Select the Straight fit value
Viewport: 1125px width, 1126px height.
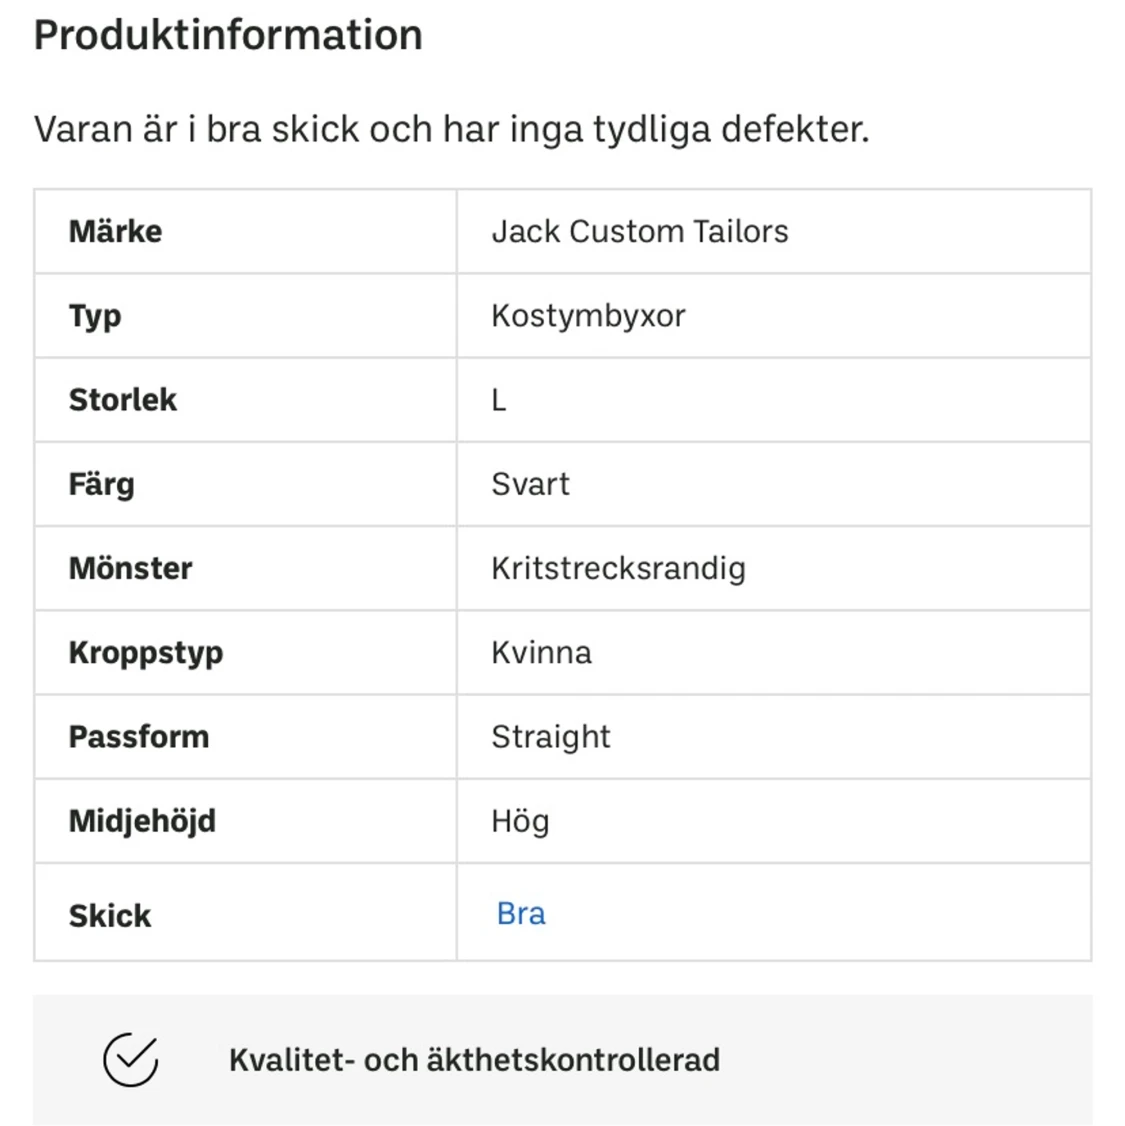(550, 737)
